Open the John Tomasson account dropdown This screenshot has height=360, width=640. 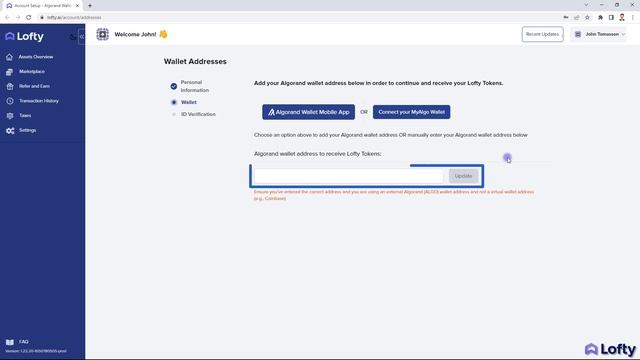(x=599, y=34)
